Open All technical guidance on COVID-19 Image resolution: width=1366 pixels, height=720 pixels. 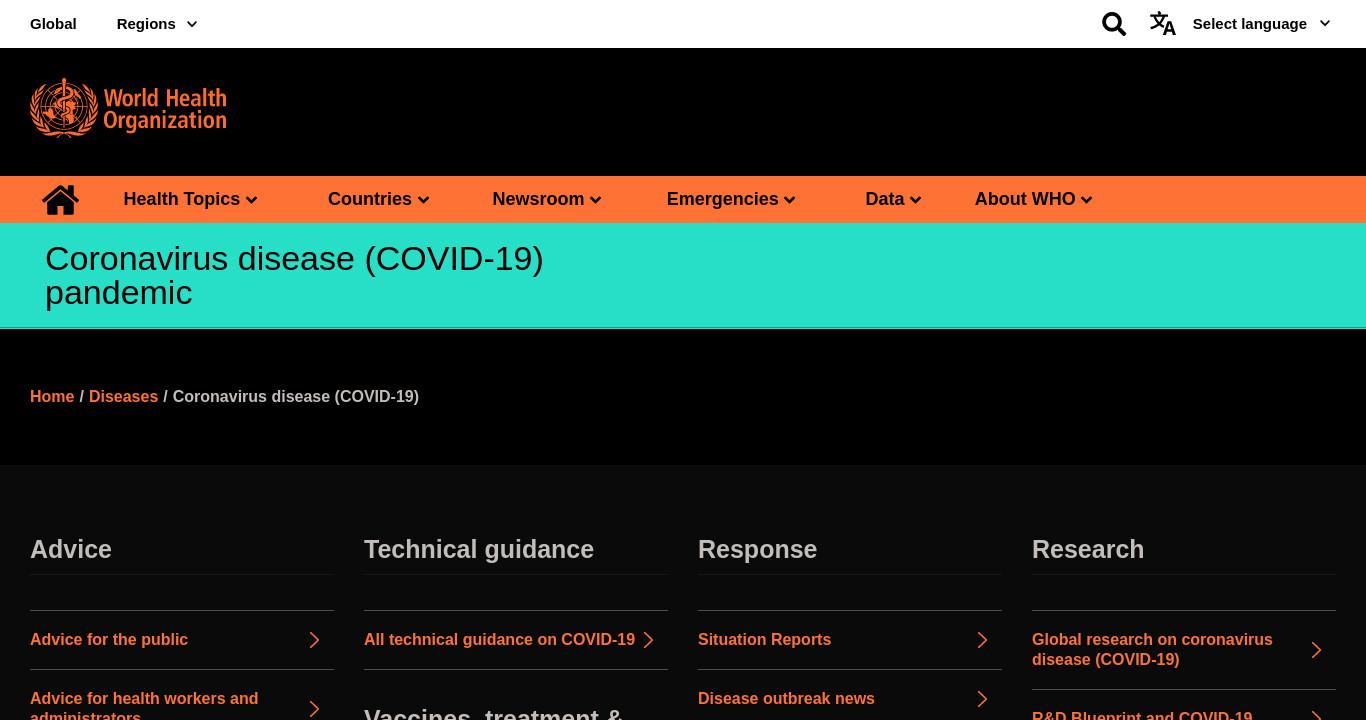[499, 640]
